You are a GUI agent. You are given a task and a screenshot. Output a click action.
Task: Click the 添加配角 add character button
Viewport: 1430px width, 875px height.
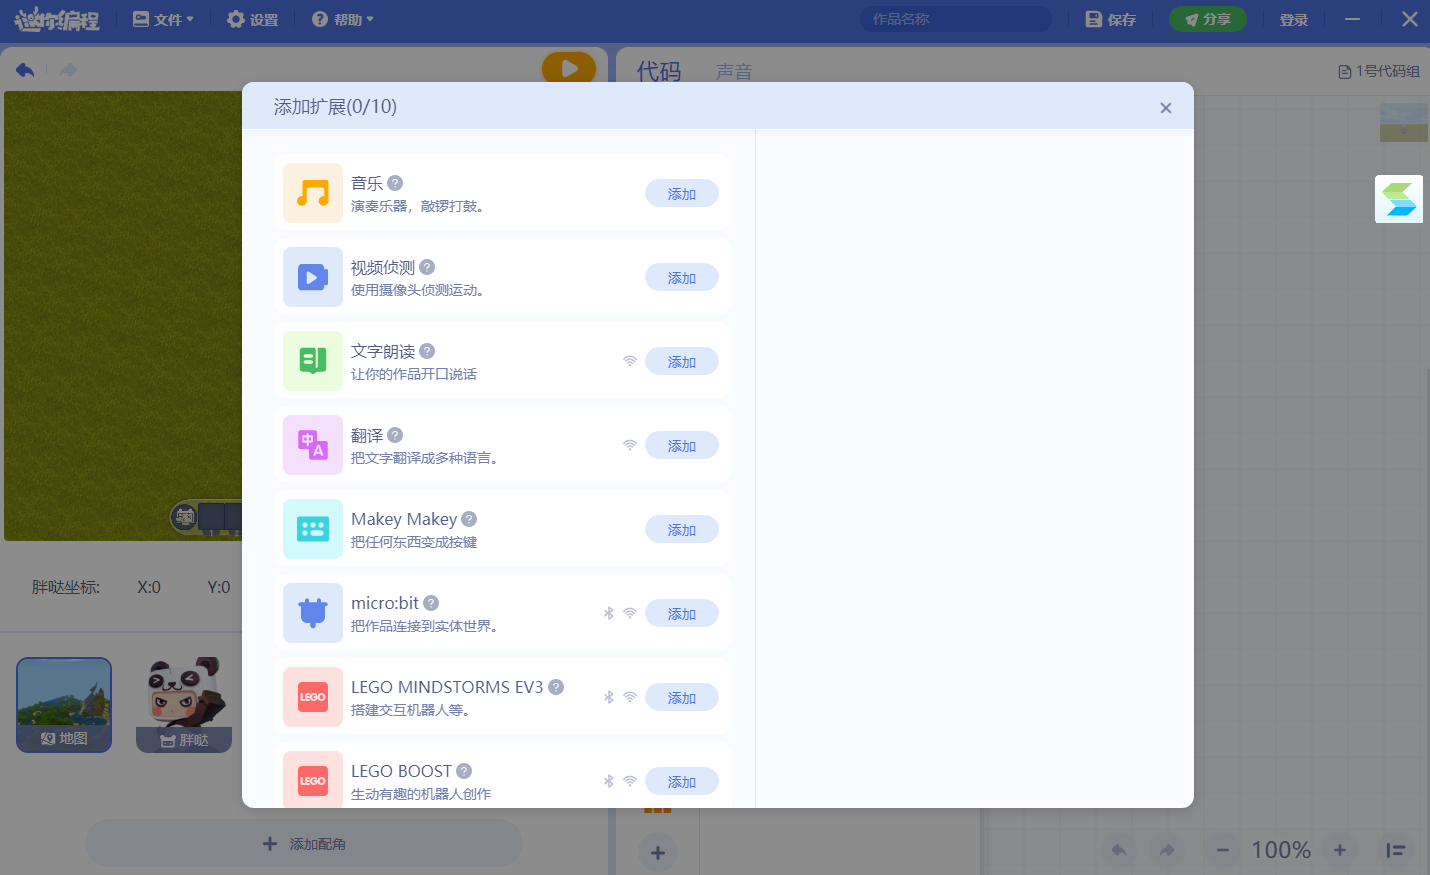(304, 844)
